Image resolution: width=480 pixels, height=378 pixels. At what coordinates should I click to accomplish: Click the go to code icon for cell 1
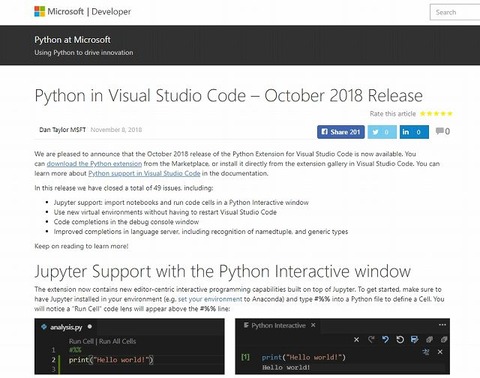coord(426,352)
